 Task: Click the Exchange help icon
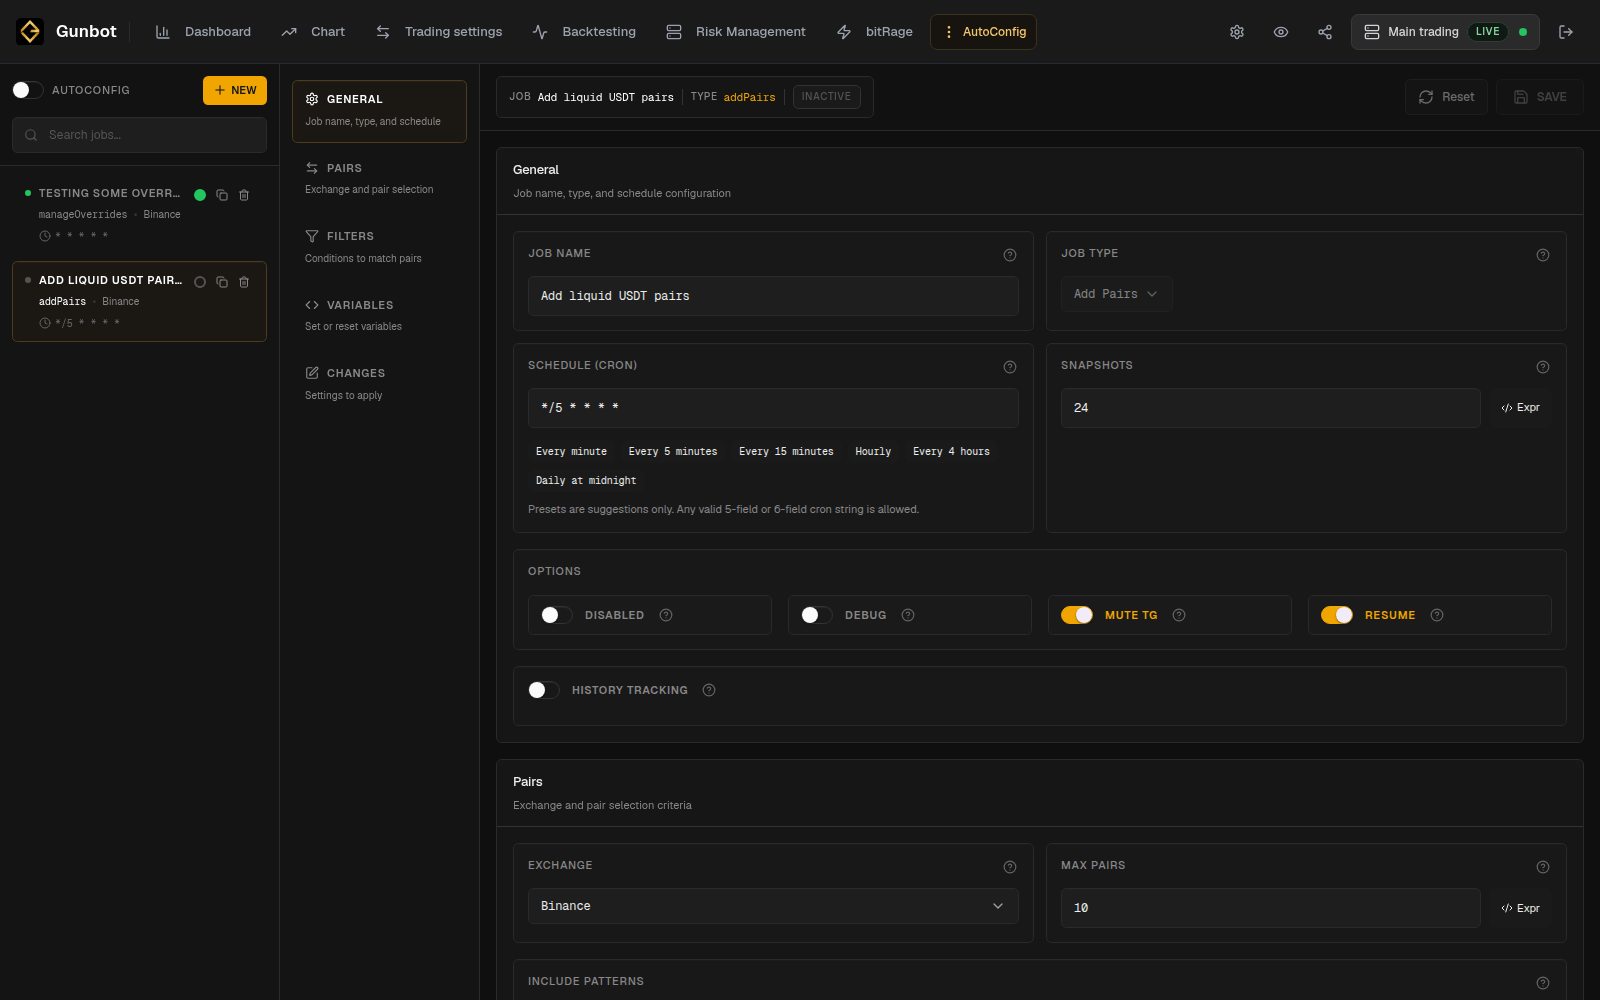(1010, 867)
